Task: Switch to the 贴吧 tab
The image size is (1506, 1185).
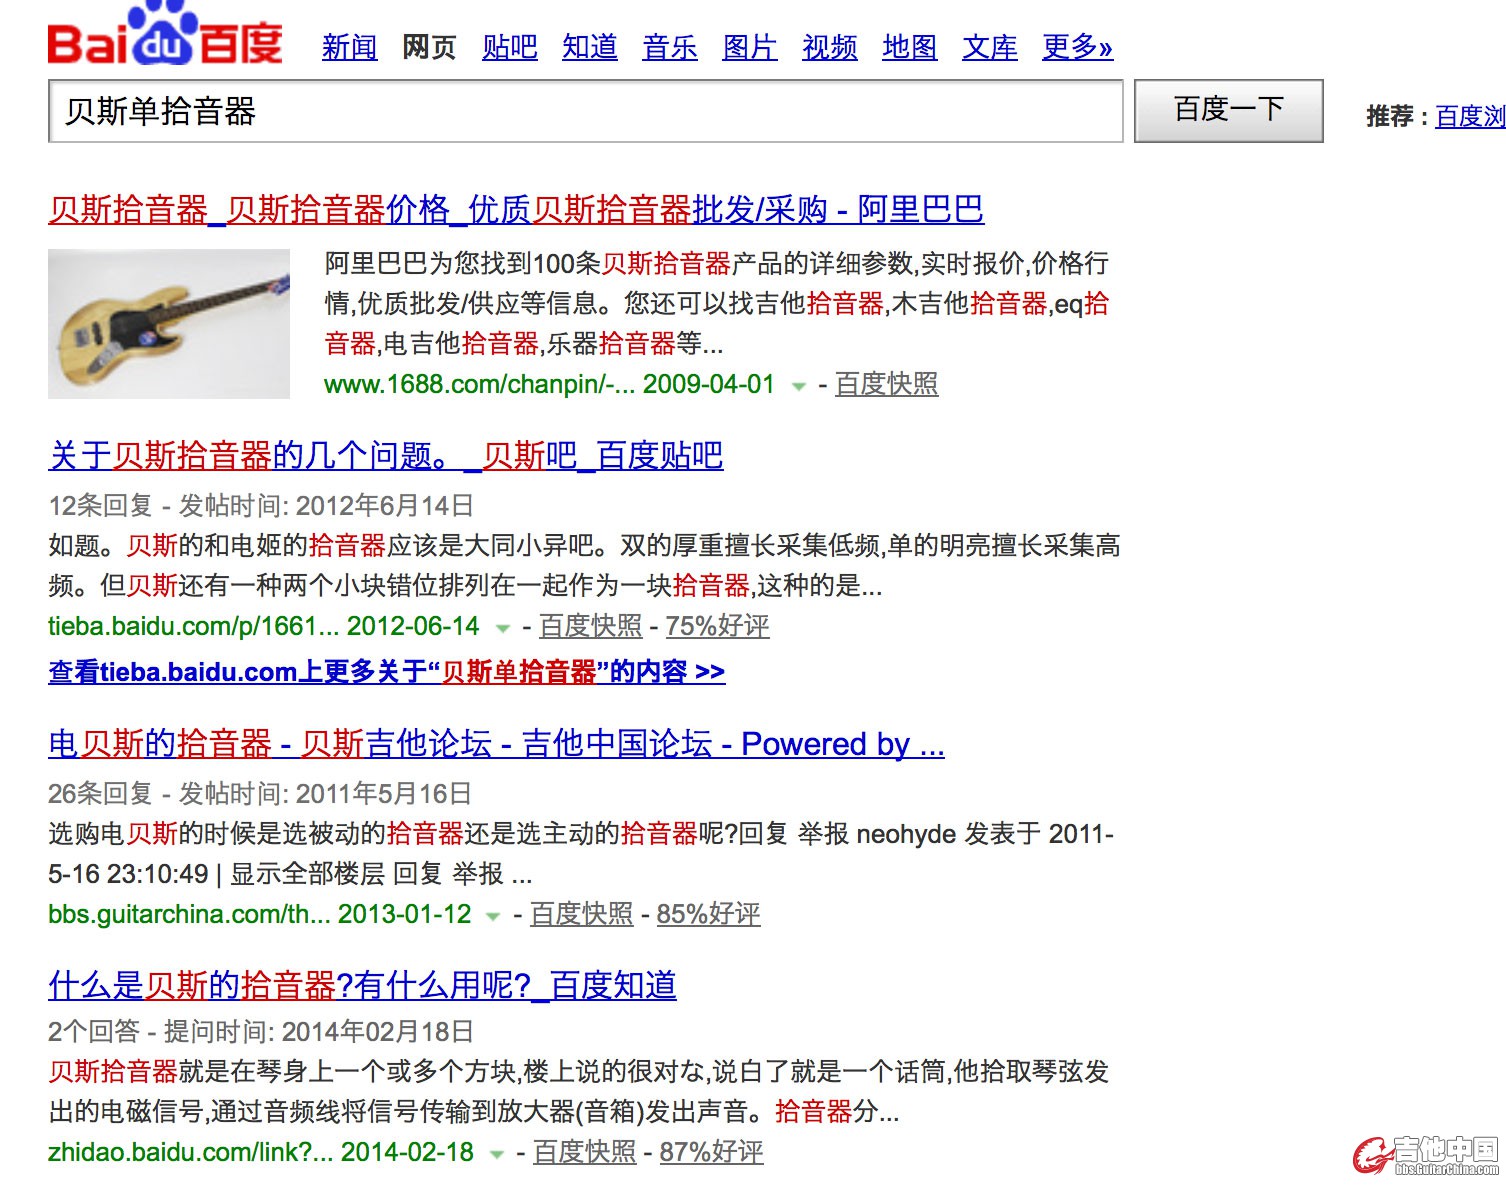Action: pos(509,47)
